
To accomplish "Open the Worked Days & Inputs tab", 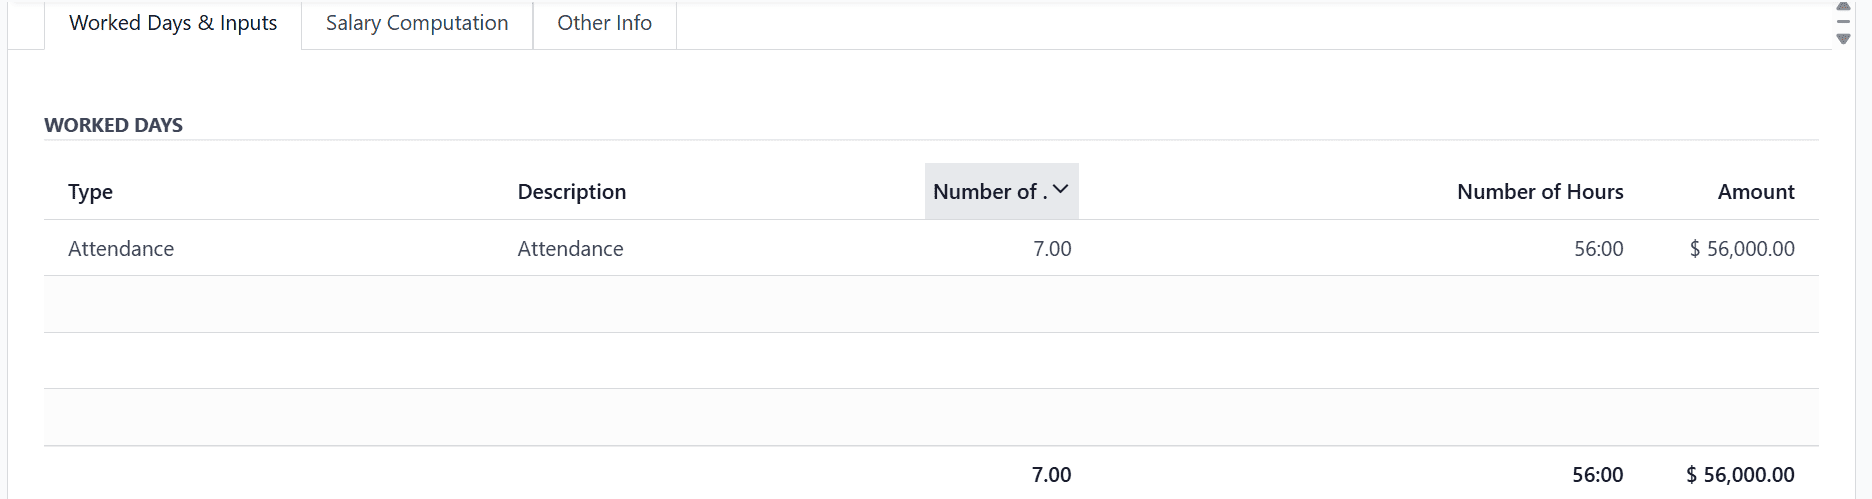I will click(x=173, y=23).
